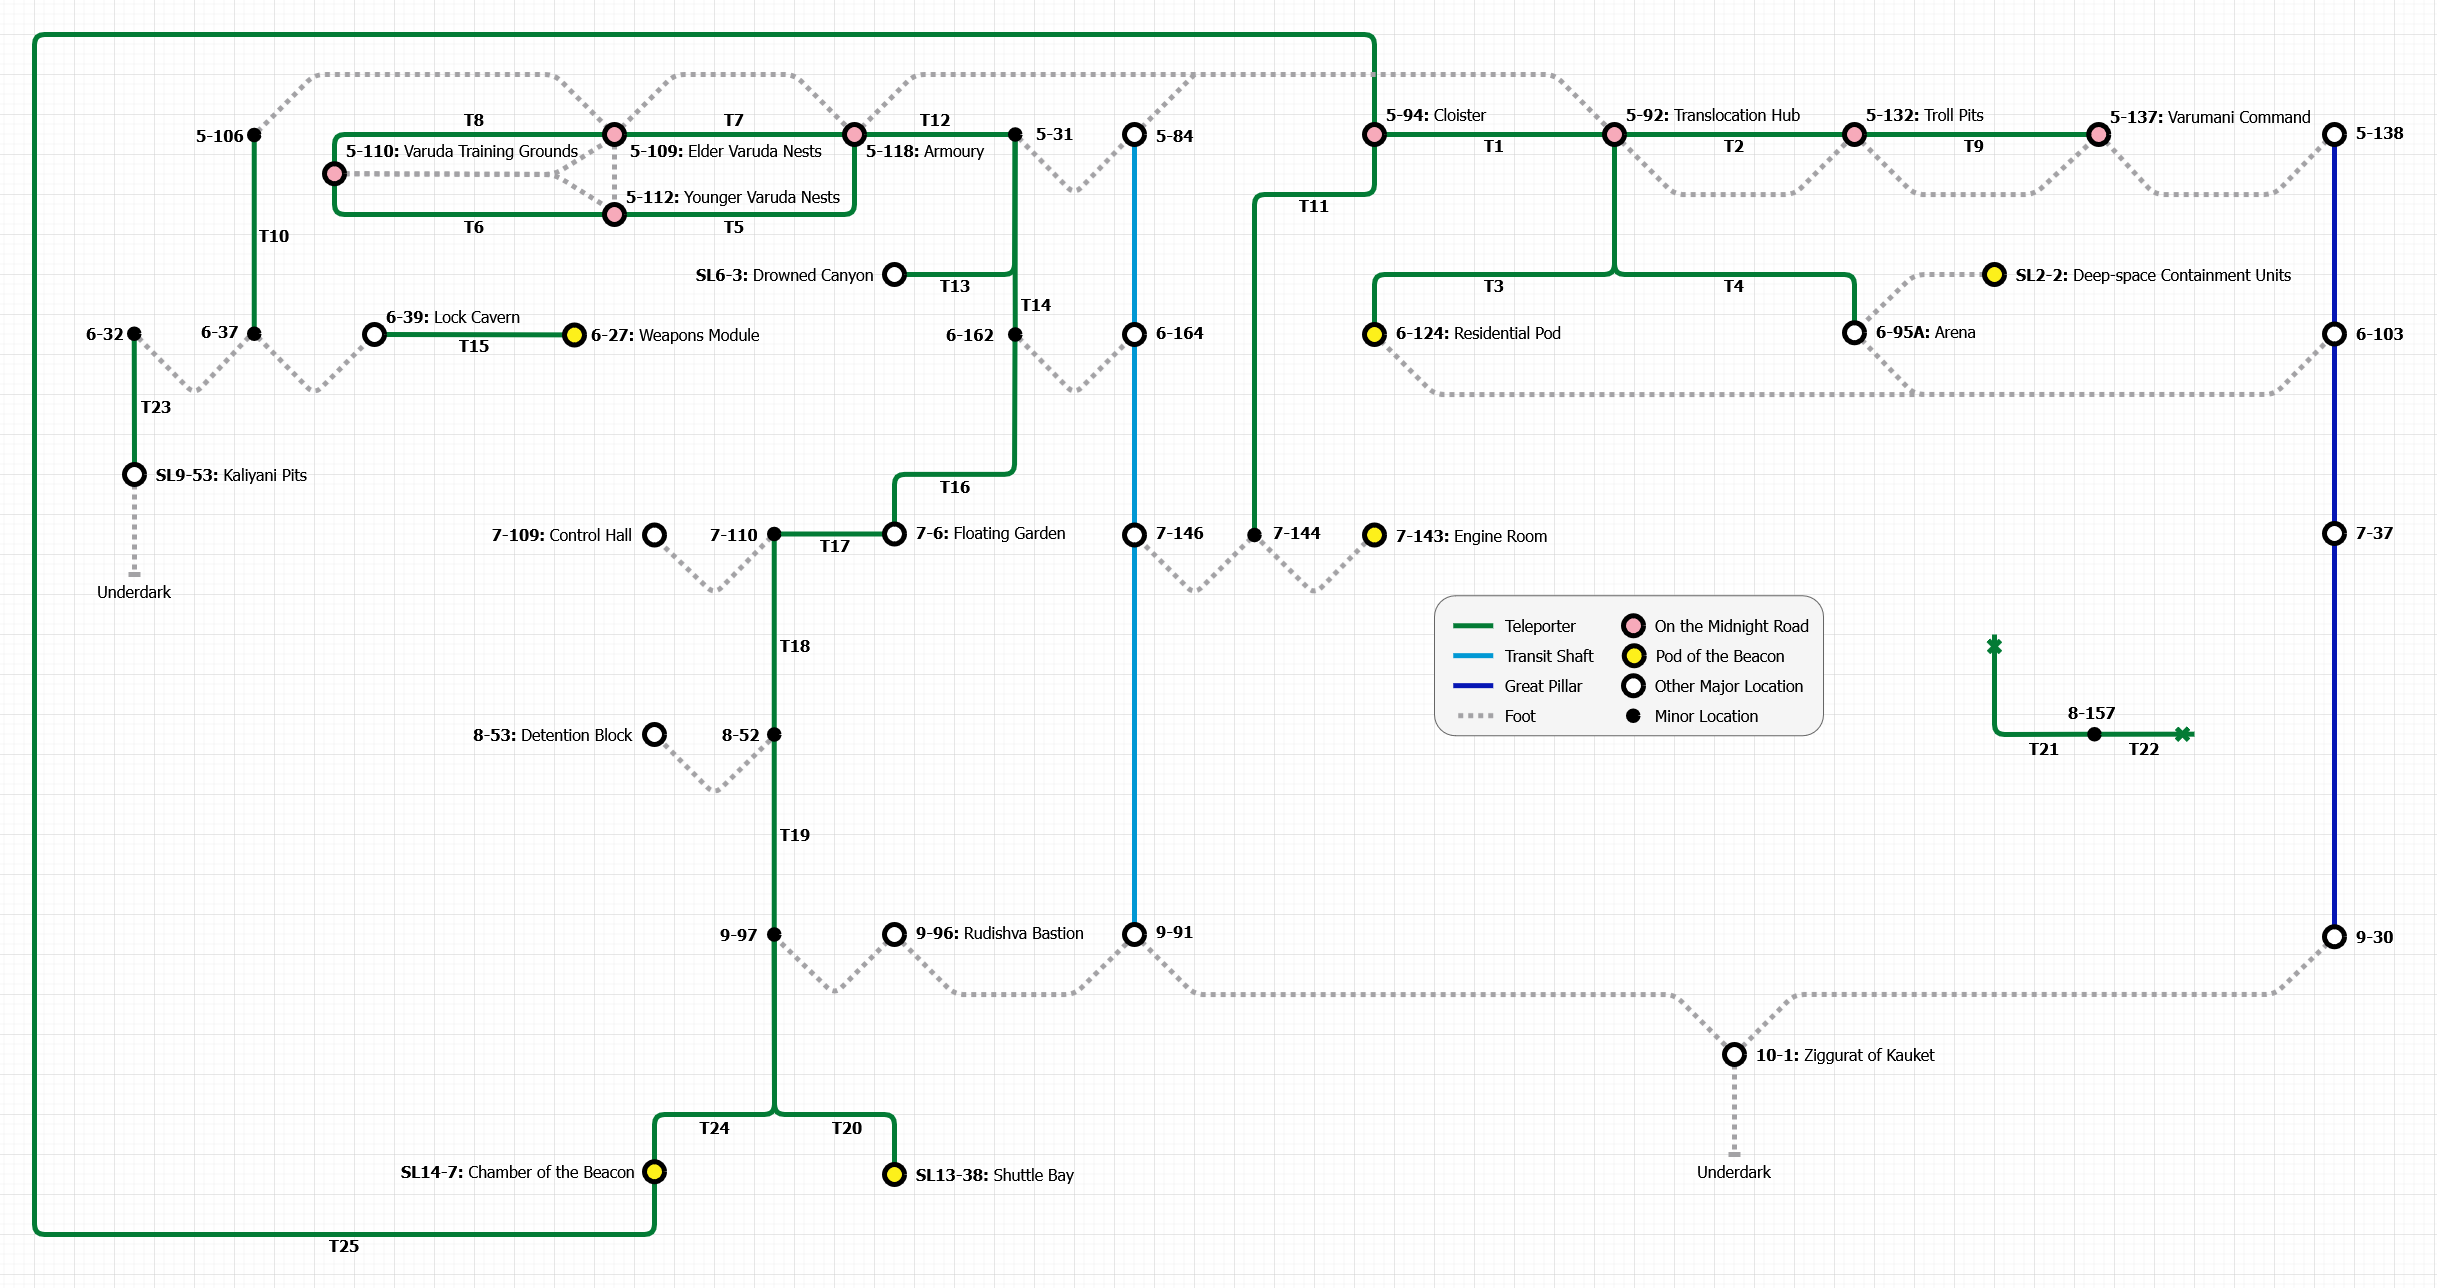The image size is (2437, 1288).
Task: Select the Underdark label below Ziggurat of Kauket
Action: tap(1733, 1172)
